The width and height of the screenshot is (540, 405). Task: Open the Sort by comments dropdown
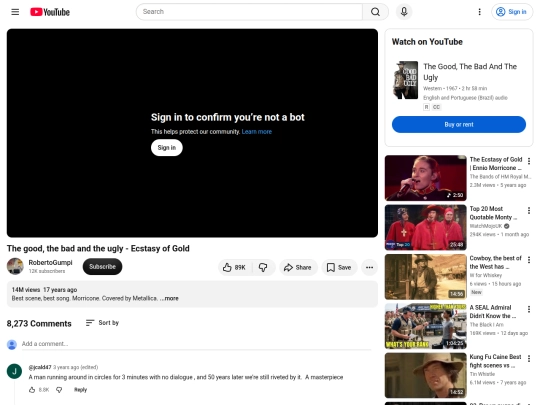[x=102, y=323]
